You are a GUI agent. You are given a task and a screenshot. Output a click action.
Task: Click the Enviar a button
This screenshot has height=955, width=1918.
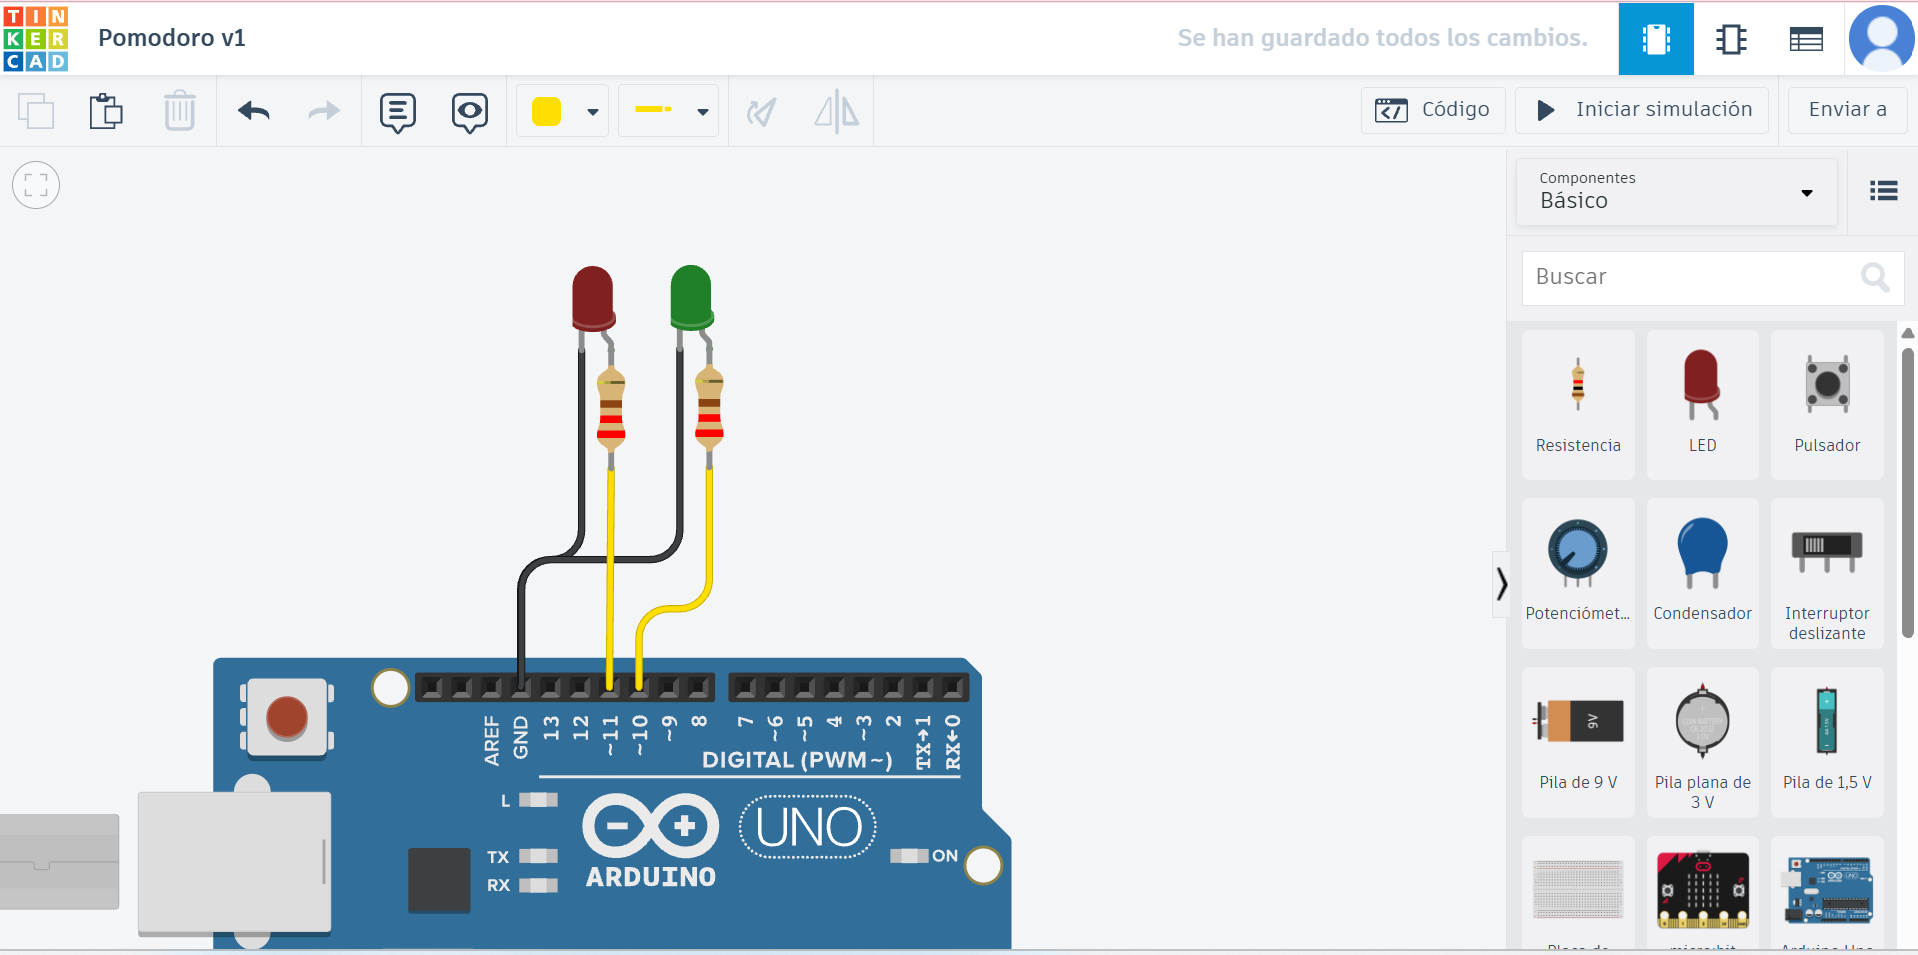[x=1846, y=110]
